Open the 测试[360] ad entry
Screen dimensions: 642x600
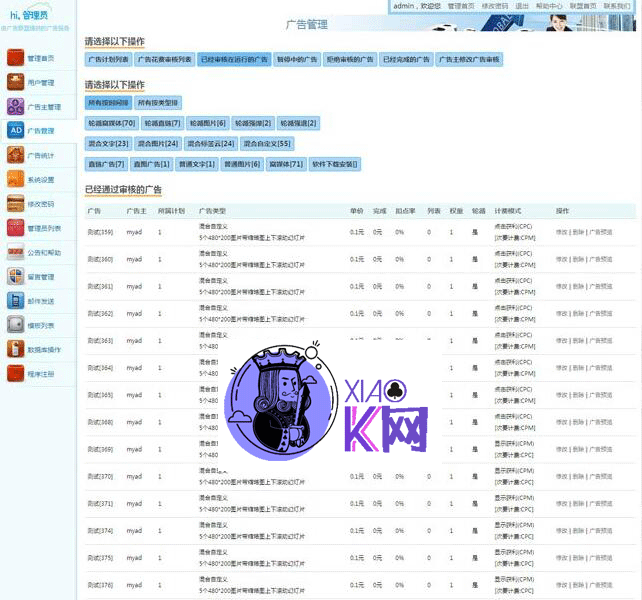pos(100,259)
